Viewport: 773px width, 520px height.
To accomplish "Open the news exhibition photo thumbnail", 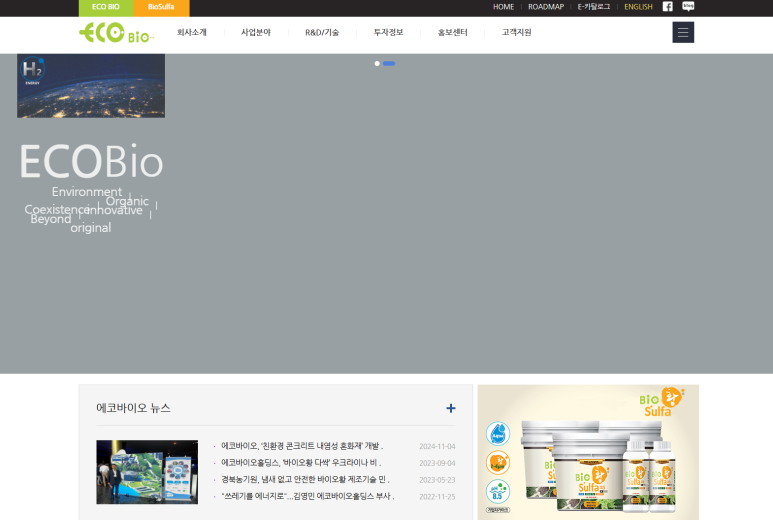I will [147, 472].
